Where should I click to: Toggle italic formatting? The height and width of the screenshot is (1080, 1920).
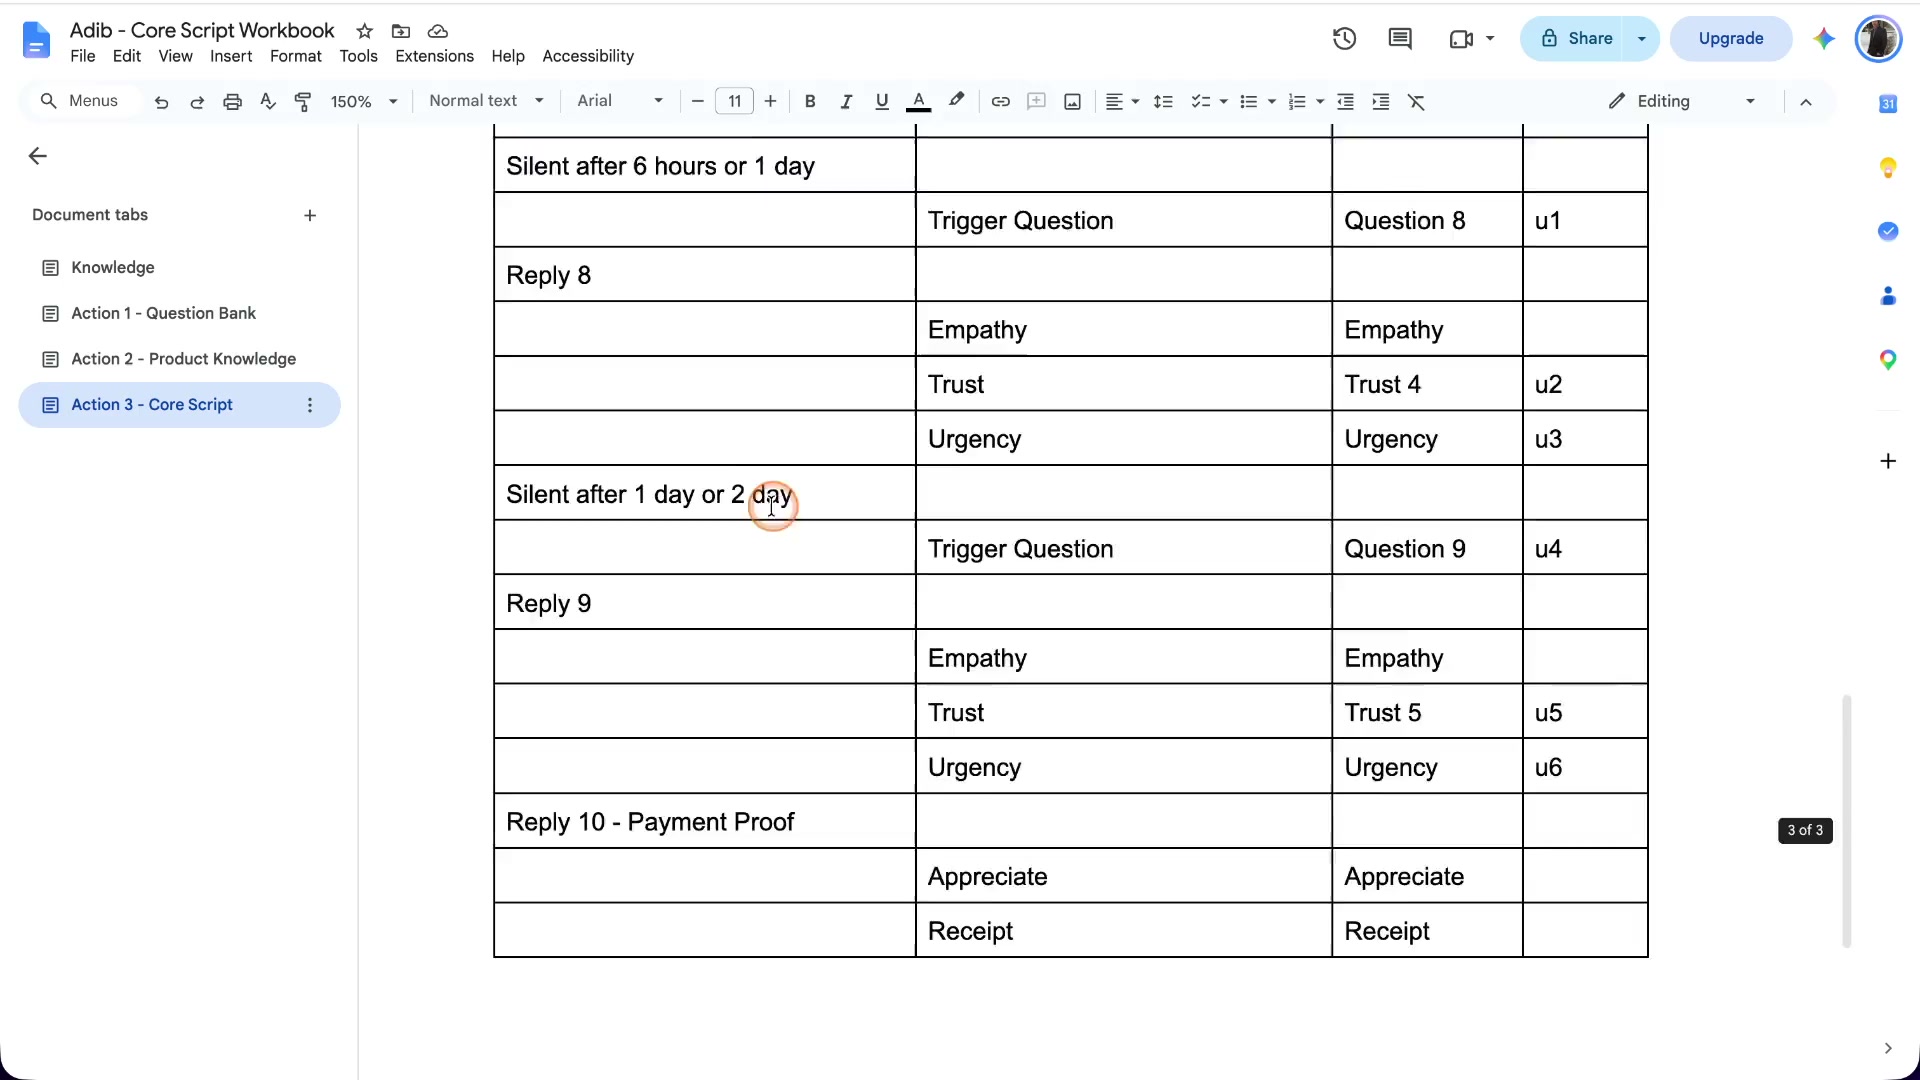[x=846, y=101]
